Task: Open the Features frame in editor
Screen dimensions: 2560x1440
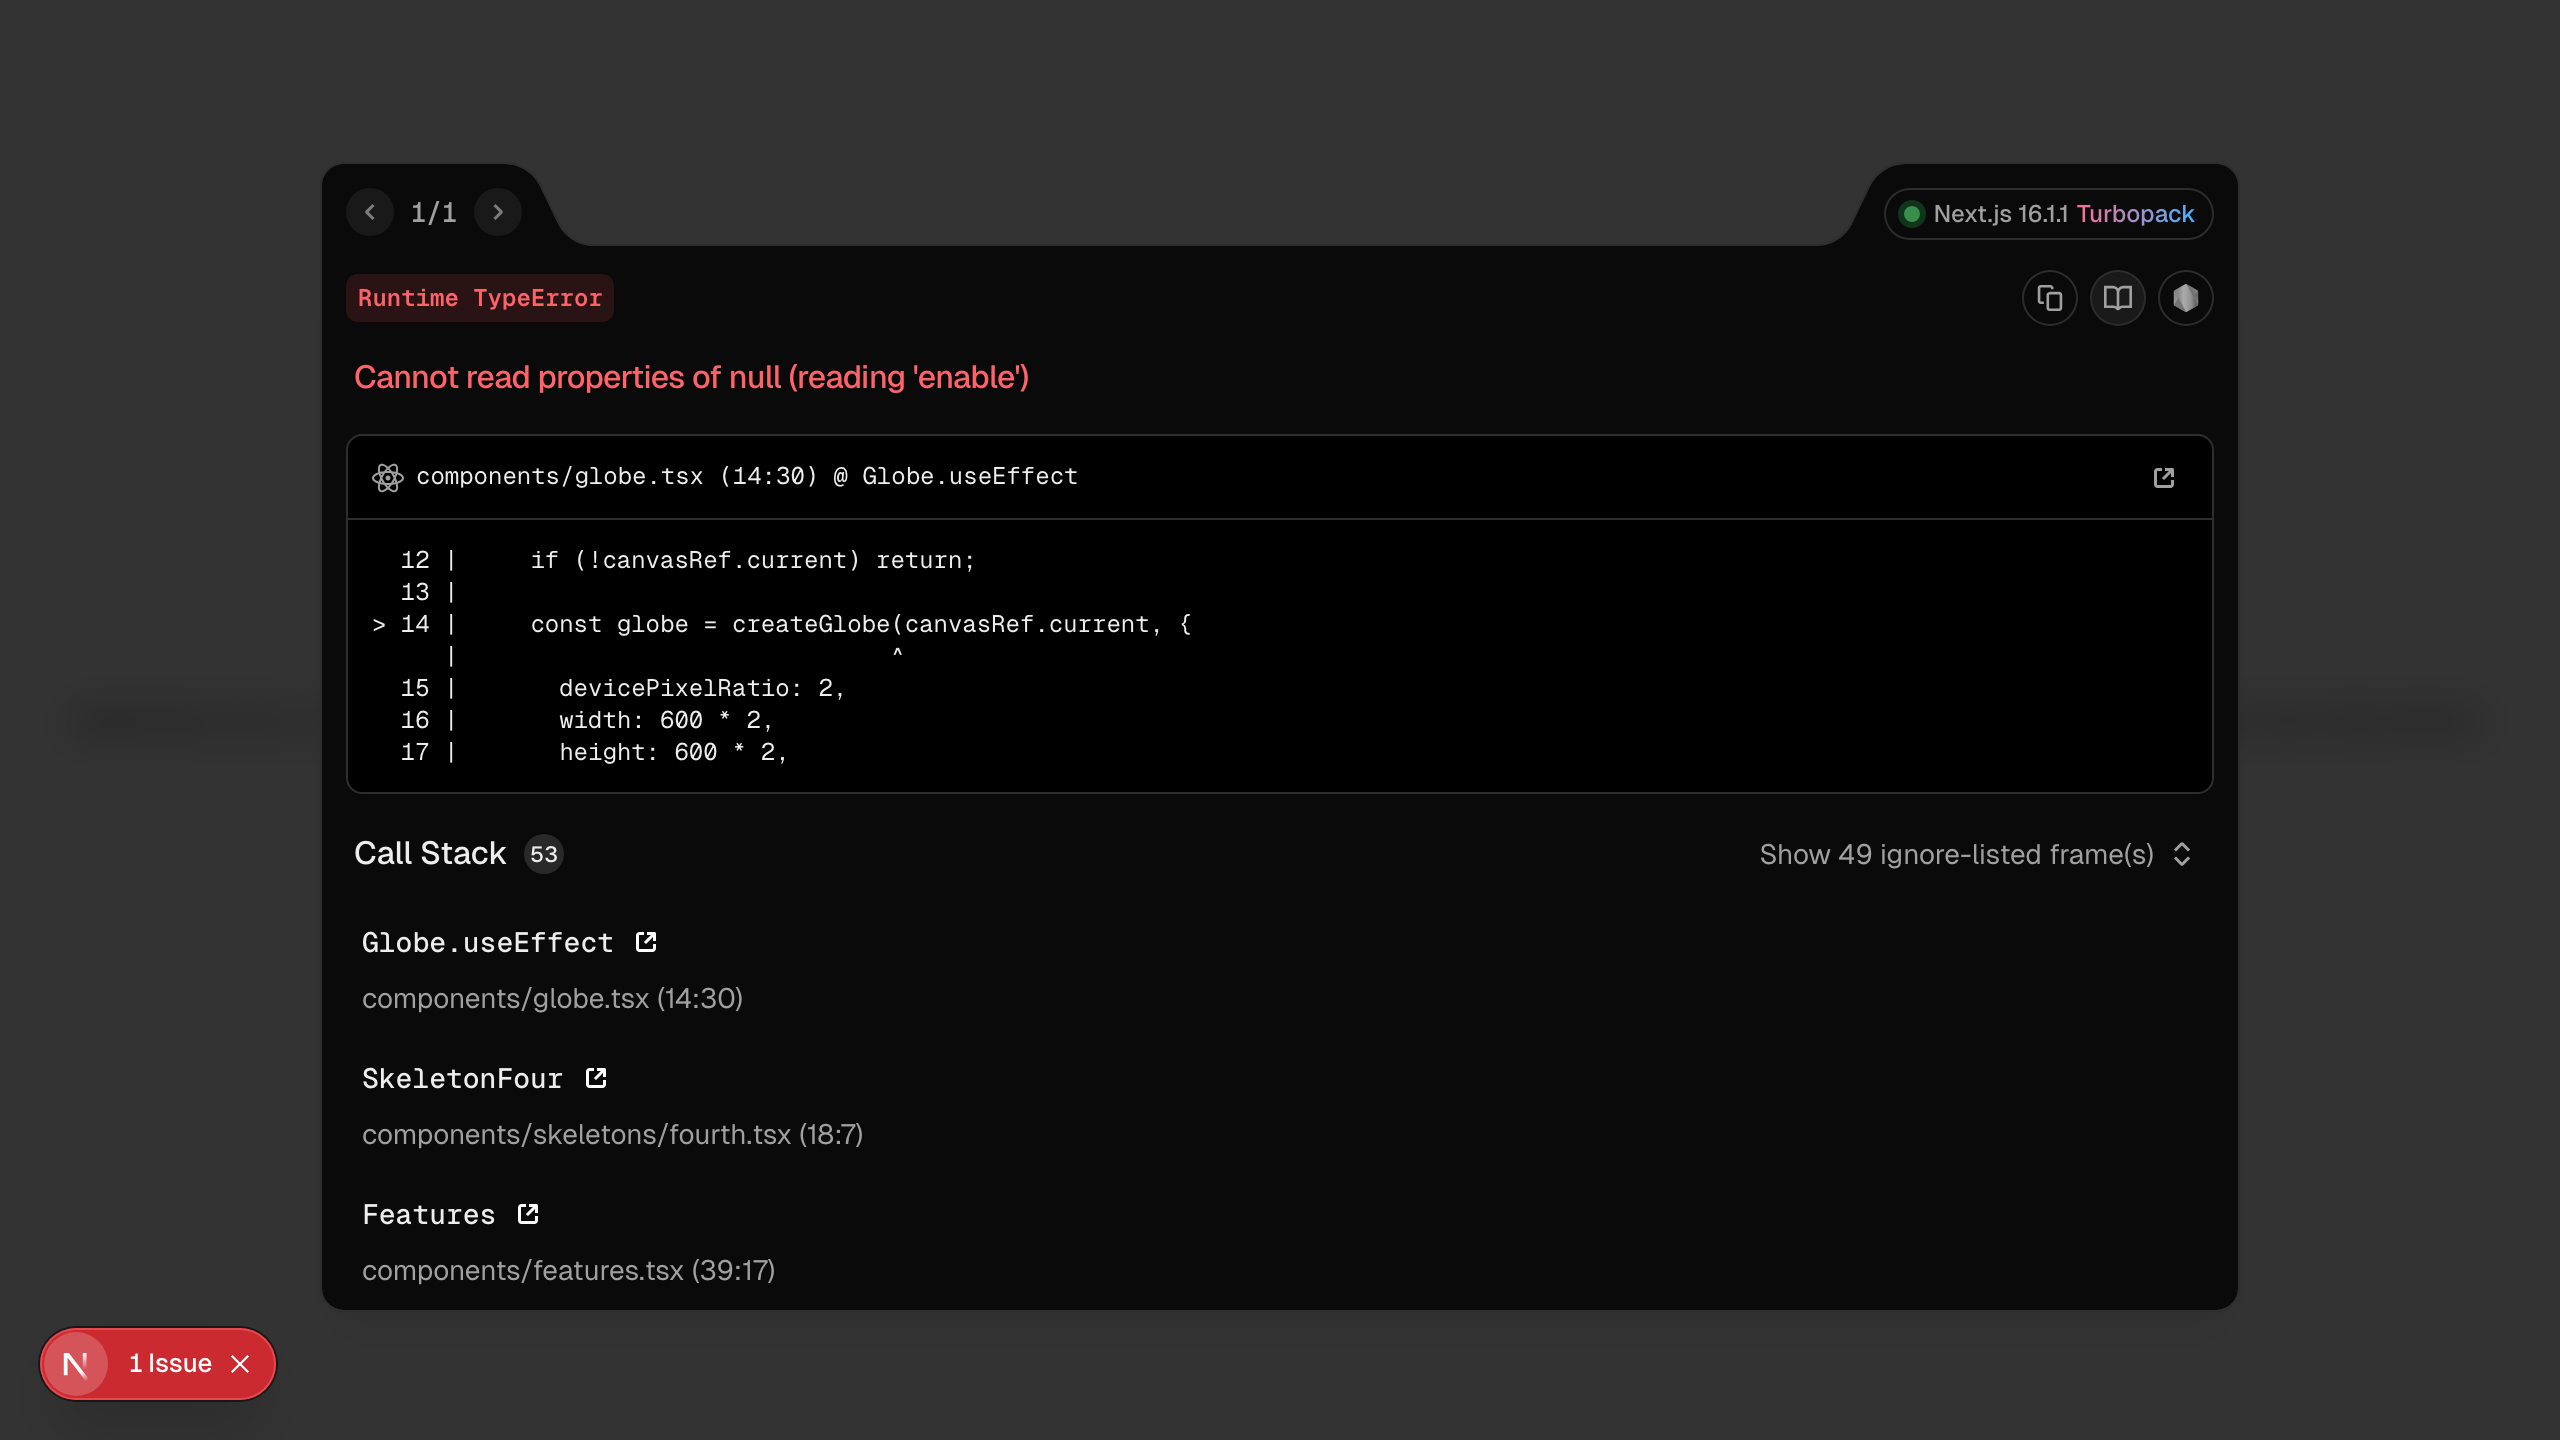Action: click(x=528, y=1214)
